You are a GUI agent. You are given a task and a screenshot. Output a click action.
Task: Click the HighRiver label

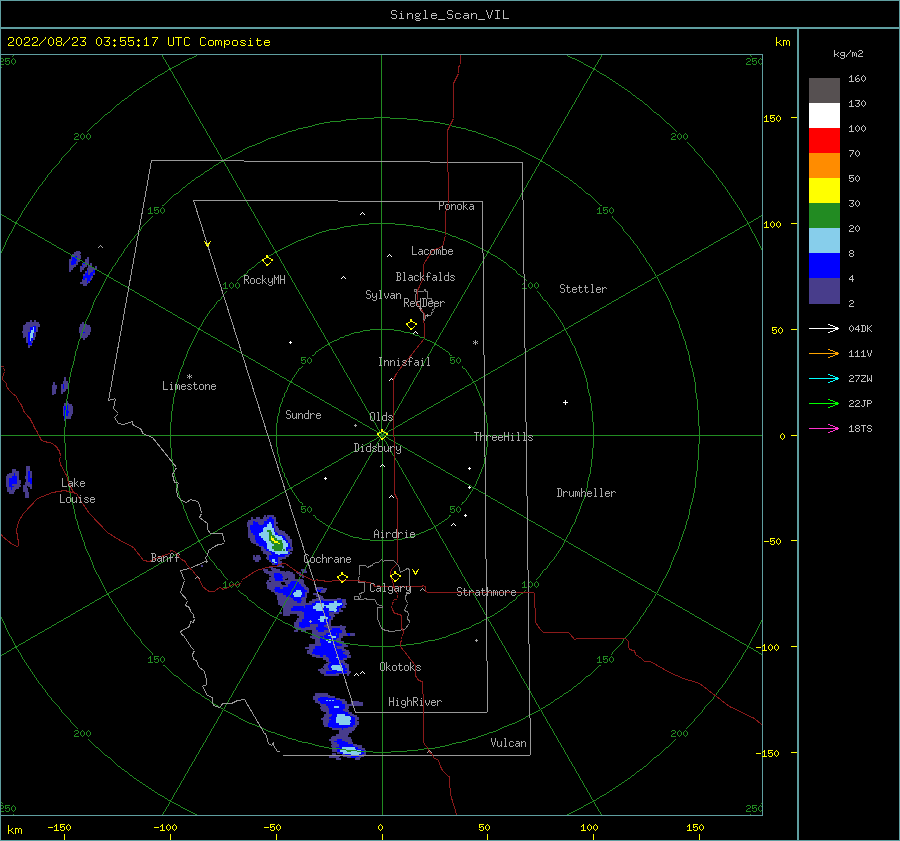(415, 702)
